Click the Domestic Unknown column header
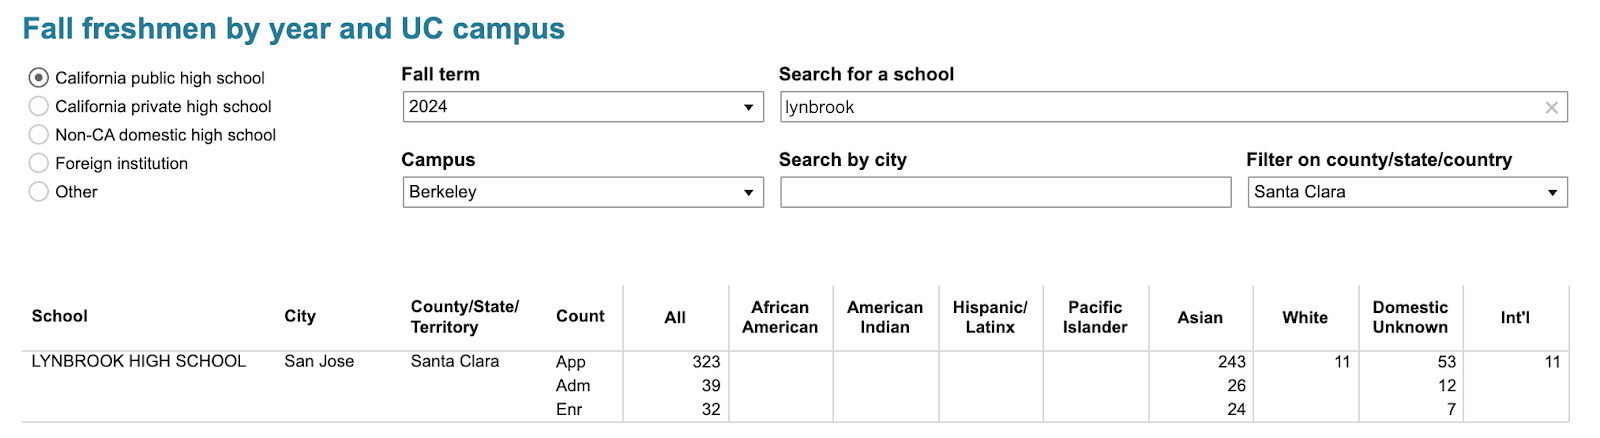Image resolution: width=1600 pixels, height=438 pixels. [1410, 317]
